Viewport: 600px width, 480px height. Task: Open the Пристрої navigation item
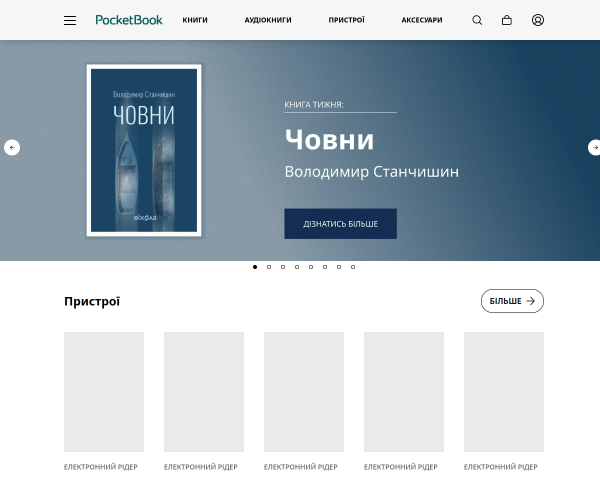pyautogui.click(x=346, y=20)
